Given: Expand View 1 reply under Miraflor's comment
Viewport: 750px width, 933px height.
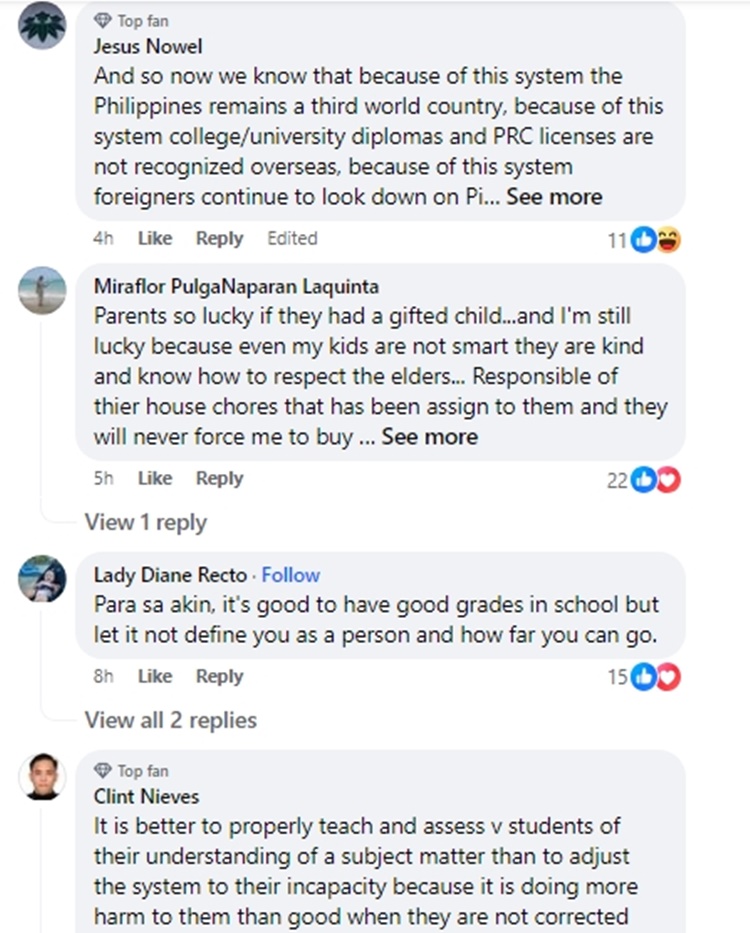Looking at the screenshot, I should click(146, 522).
